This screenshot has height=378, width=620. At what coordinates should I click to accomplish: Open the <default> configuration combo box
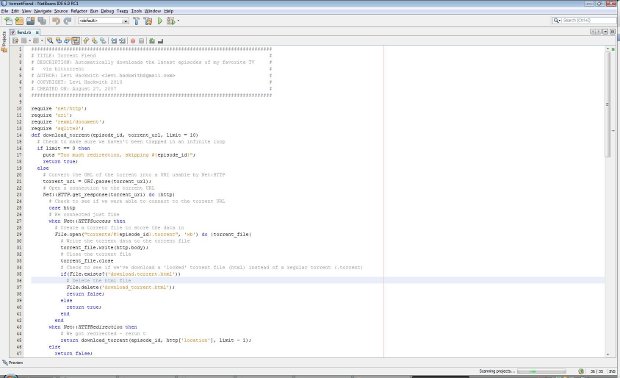coord(103,21)
